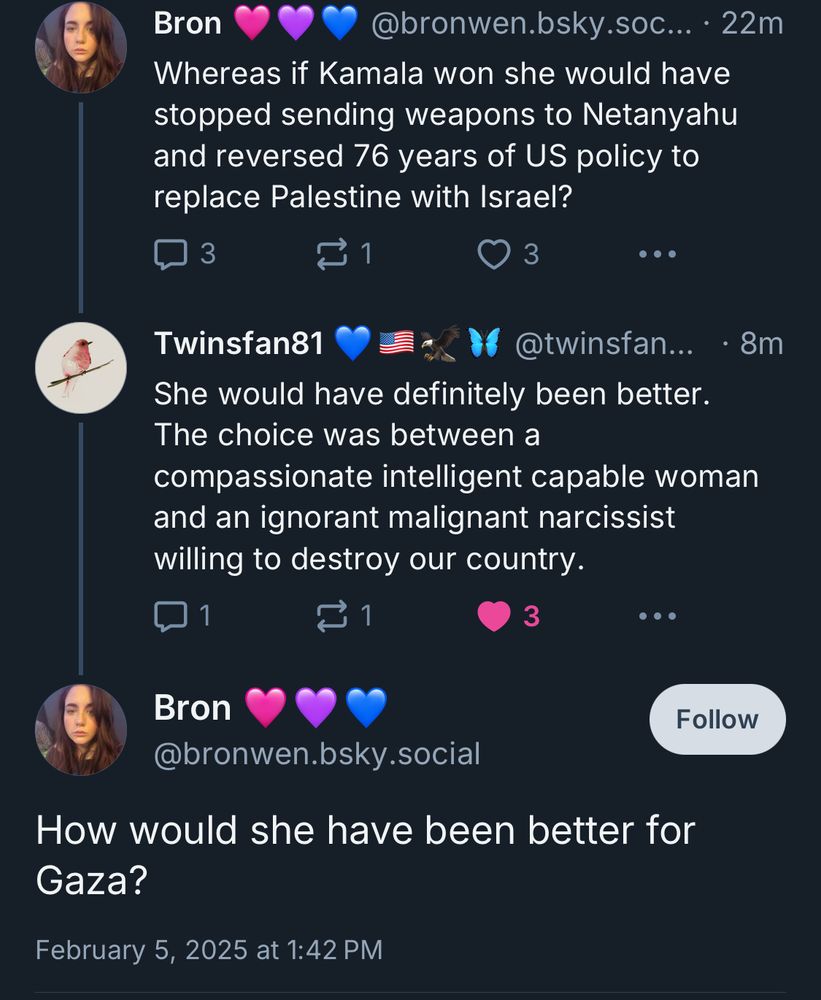Click the pink like count of 3
This screenshot has height=1000, width=821.
click(532, 616)
